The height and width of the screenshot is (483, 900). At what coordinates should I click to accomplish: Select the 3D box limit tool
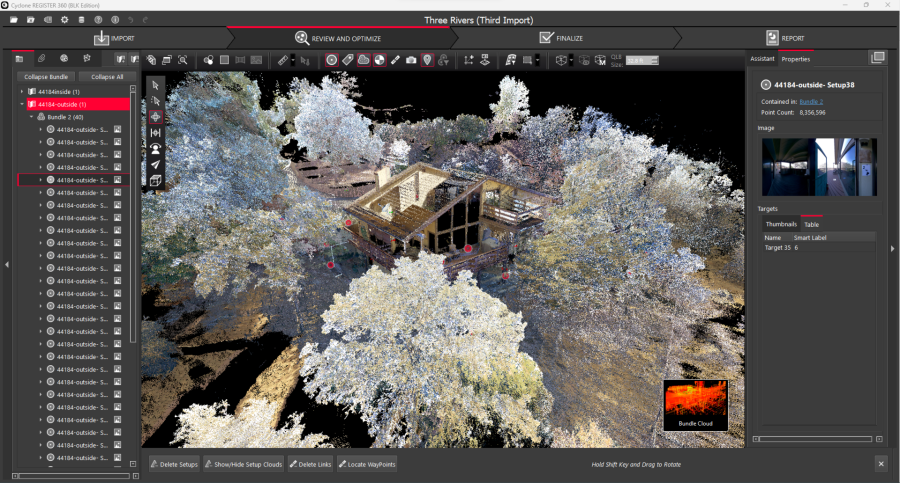point(156,181)
